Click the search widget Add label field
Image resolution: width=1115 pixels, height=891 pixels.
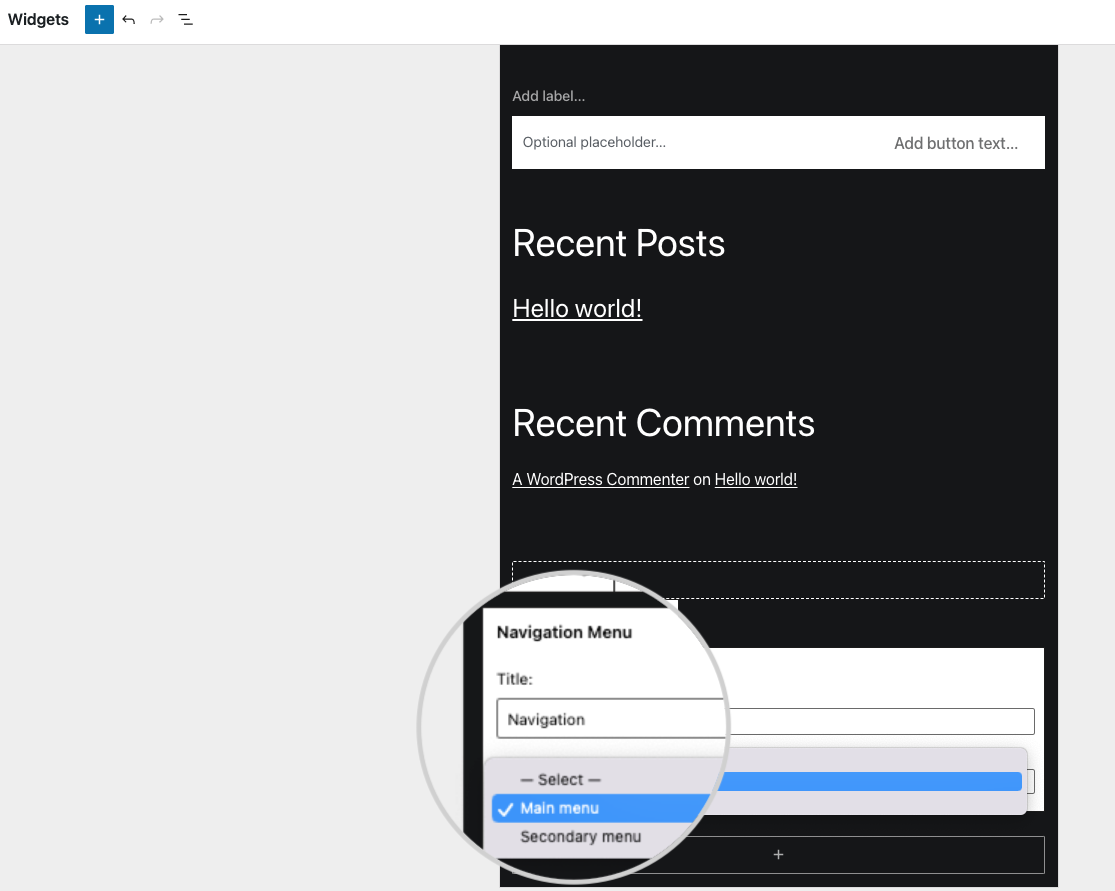pyautogui.click(x=548, y=96)
